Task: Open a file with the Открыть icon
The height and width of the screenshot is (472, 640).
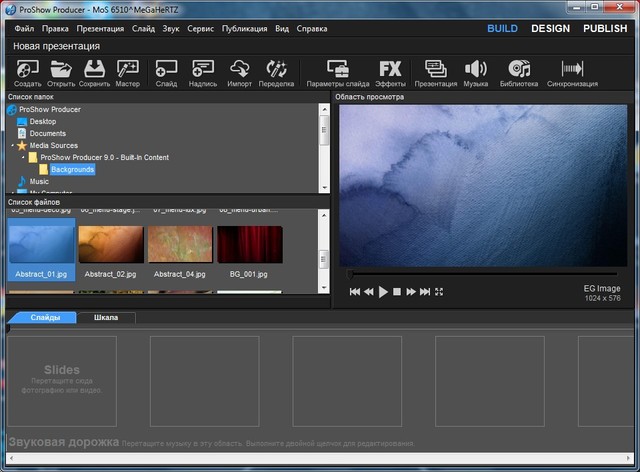Action: coord(62,70)
